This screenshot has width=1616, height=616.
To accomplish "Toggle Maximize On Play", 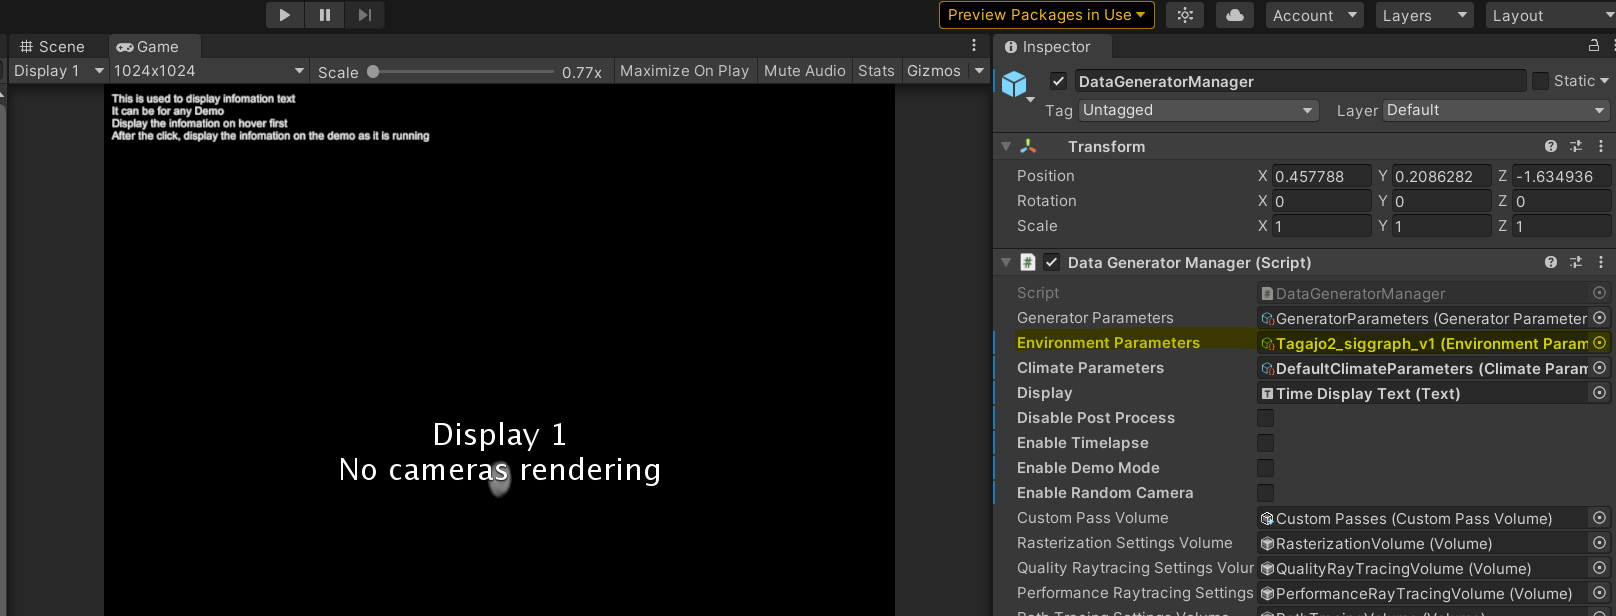I will [684, 71].
